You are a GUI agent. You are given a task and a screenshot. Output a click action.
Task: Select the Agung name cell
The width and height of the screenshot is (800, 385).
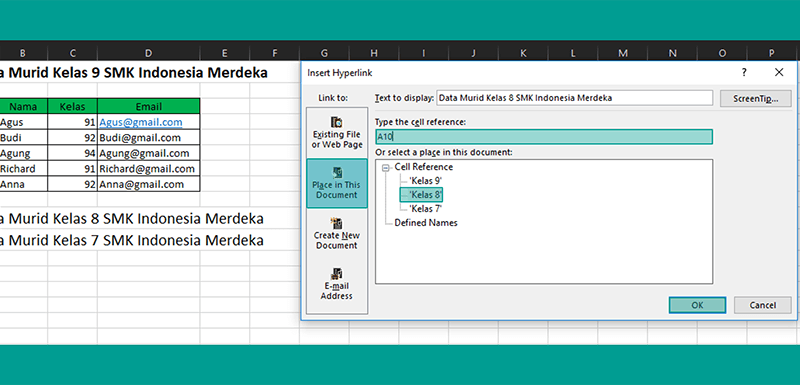pos(23,153)
